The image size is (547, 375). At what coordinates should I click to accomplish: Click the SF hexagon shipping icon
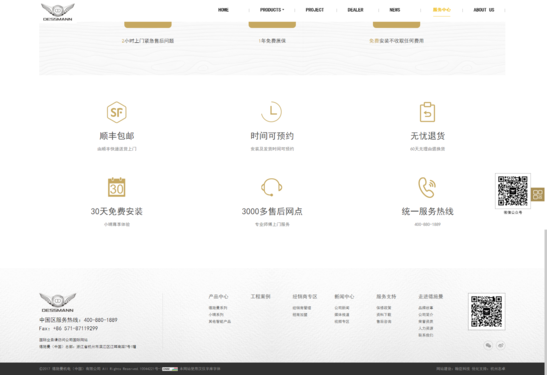(x=117, y=112)
